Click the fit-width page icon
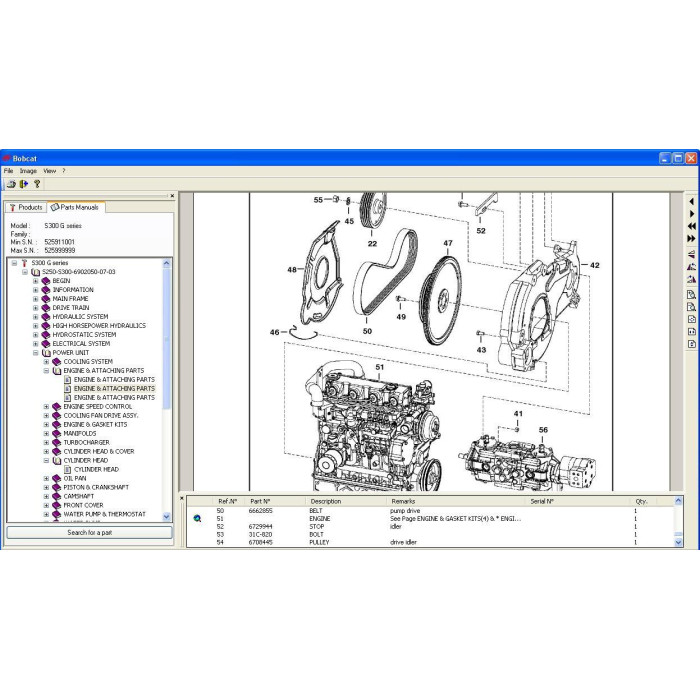Screen dimensions: 700x700 click(692, 332)
